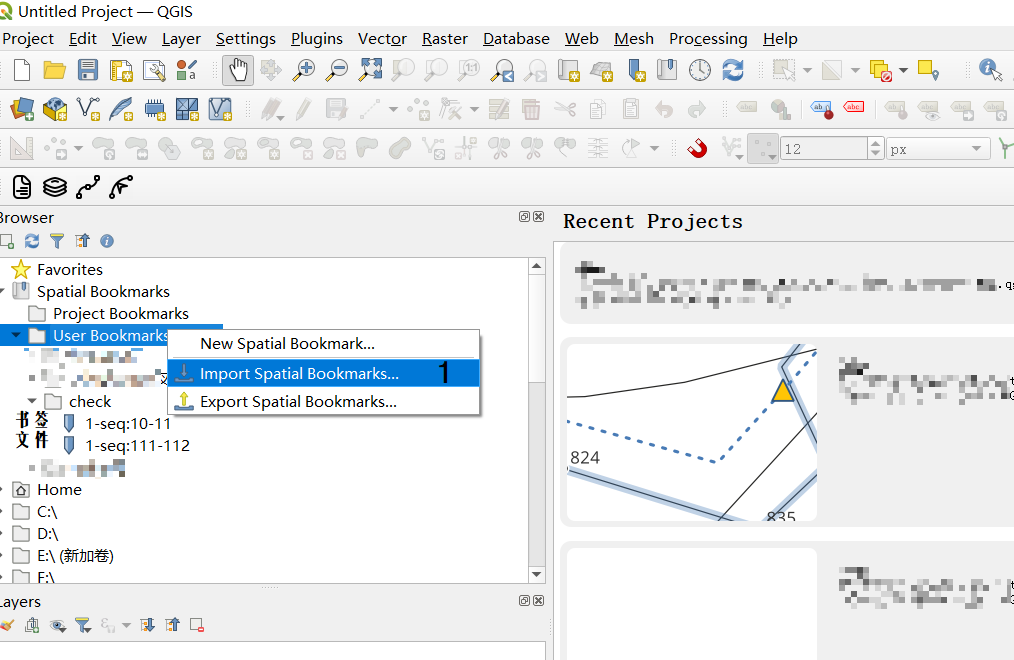Viewport: 1014px width, 660px height.
Task: Toggle the Browser filter funnel icon
Action: tap(57, 241)
